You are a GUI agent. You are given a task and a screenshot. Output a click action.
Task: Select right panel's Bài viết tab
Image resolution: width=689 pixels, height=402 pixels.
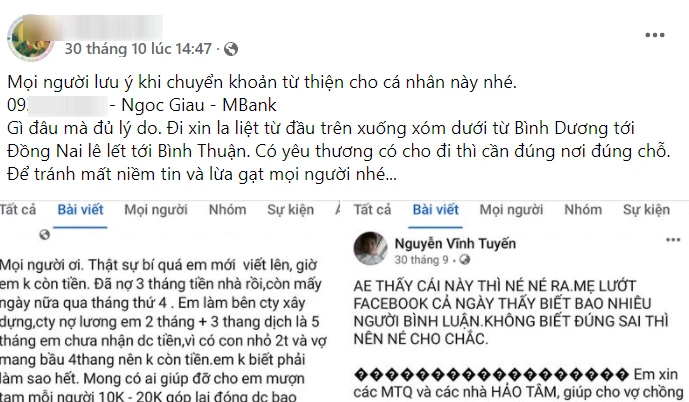435,210
